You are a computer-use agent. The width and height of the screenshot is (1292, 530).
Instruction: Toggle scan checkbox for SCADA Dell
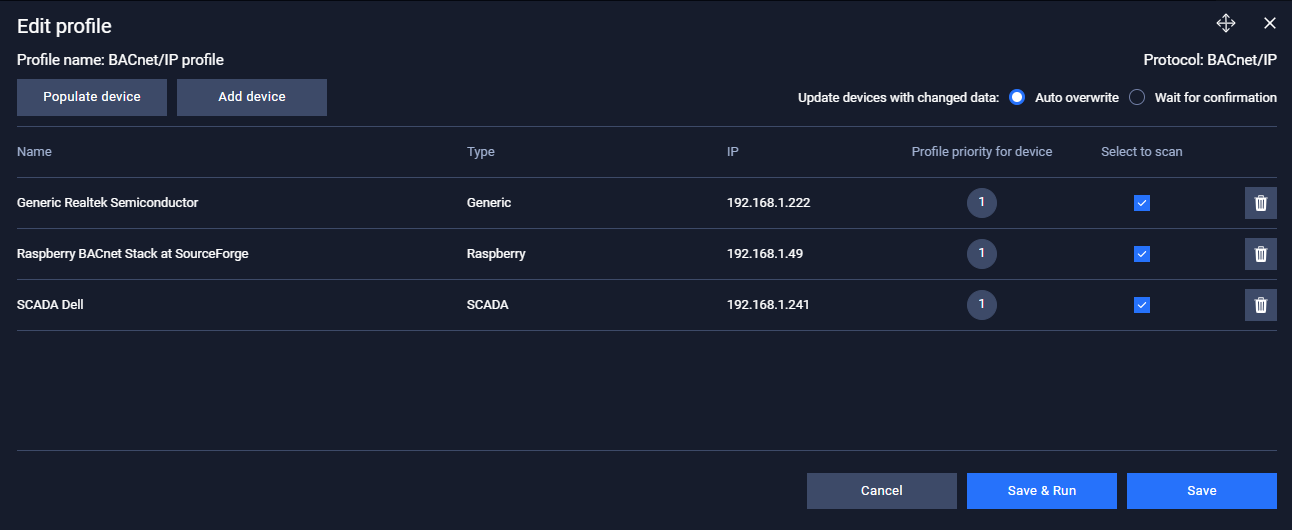click(x=1142, y=305)
